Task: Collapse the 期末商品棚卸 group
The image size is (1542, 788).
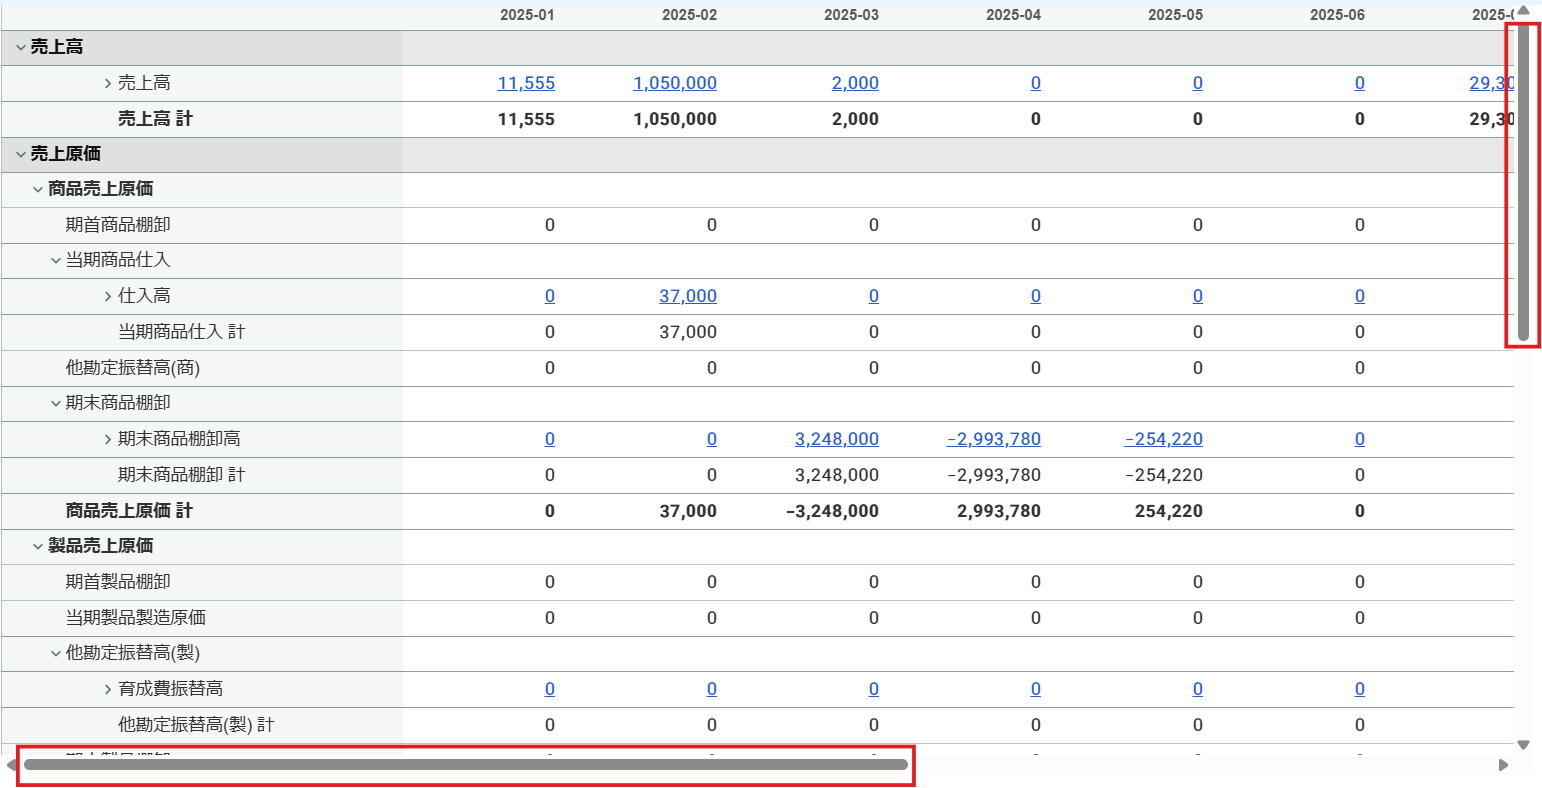Action: pyautogui.click(x=56, y=403)
